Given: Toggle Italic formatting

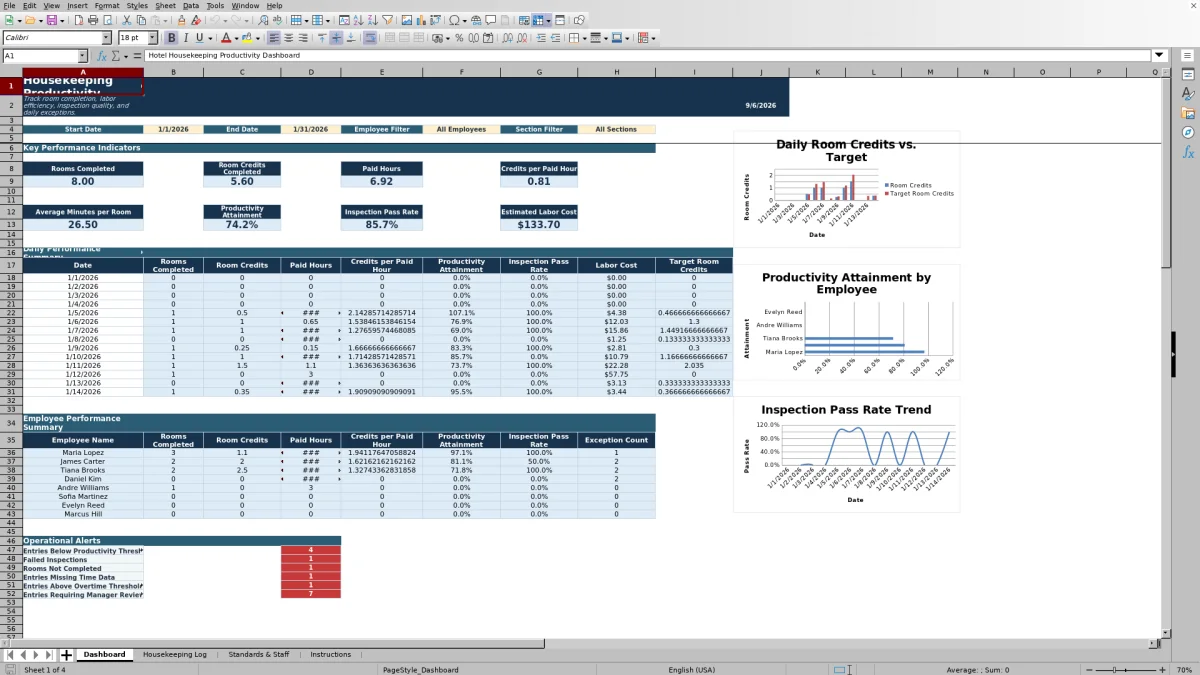Looking at the screenshot, I should [185, 38].
